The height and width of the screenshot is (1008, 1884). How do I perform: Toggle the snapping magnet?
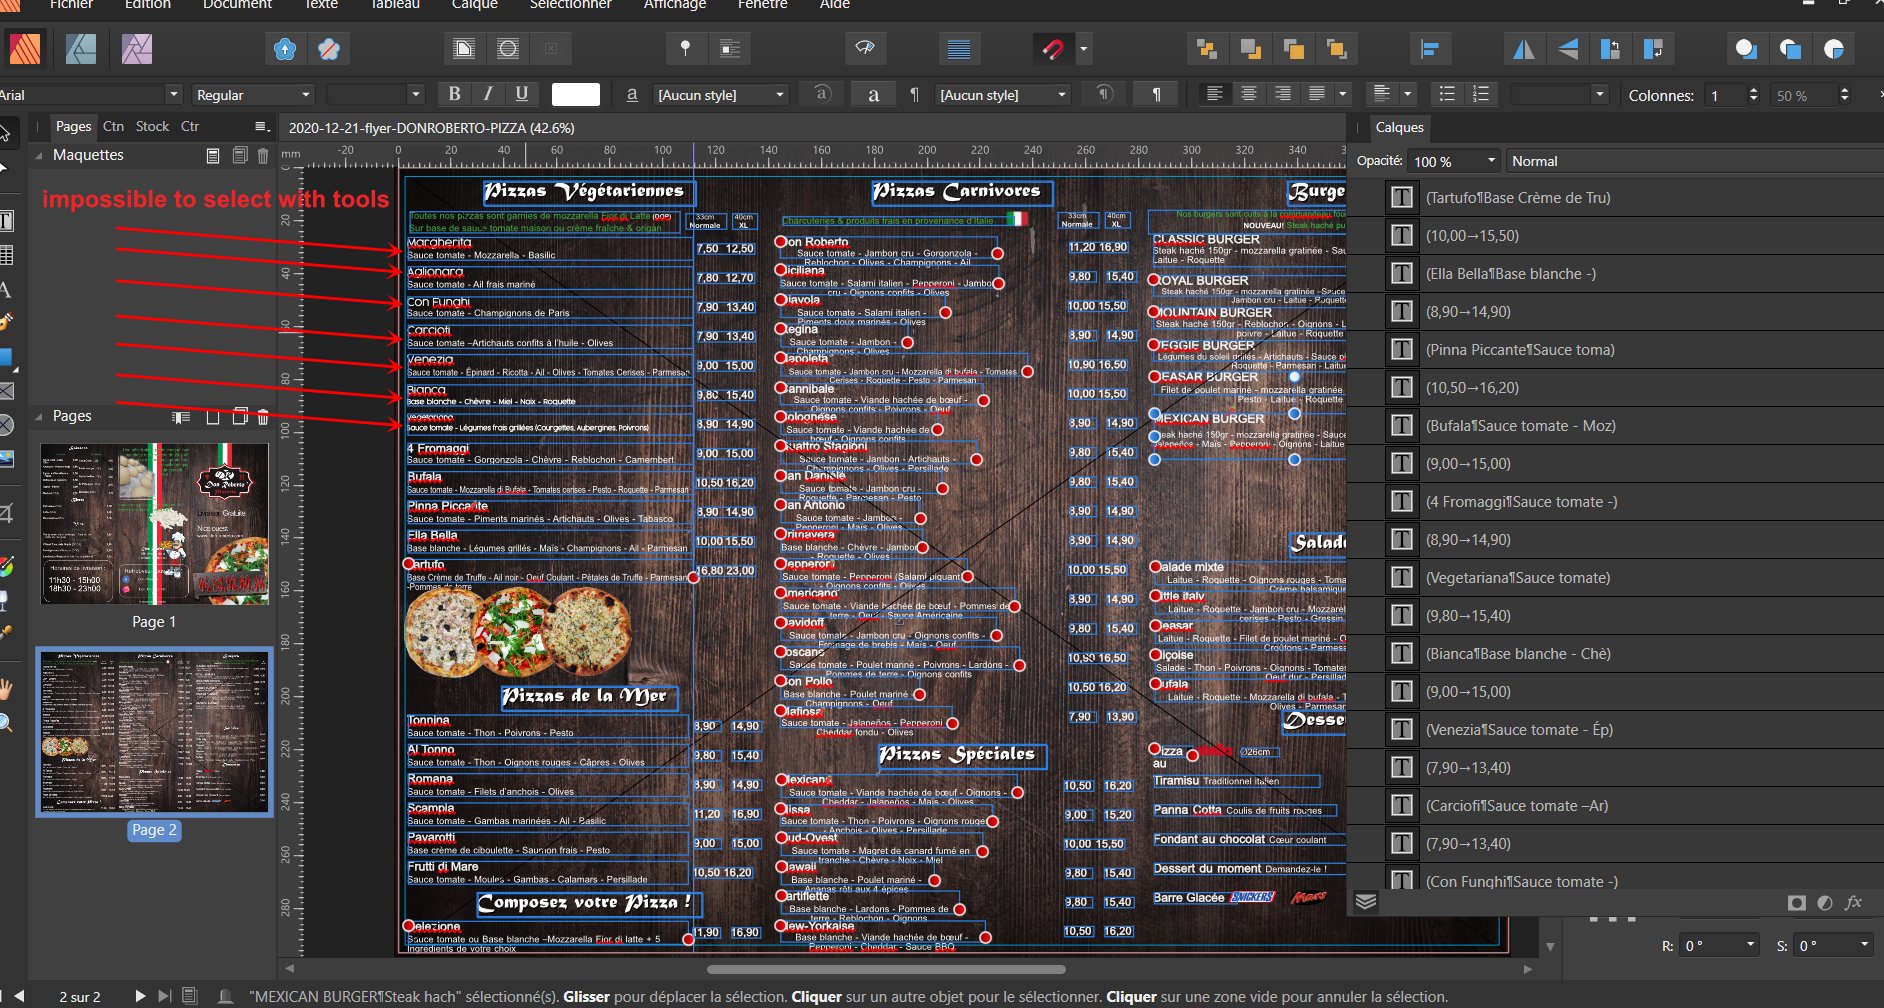point(1052,48)
